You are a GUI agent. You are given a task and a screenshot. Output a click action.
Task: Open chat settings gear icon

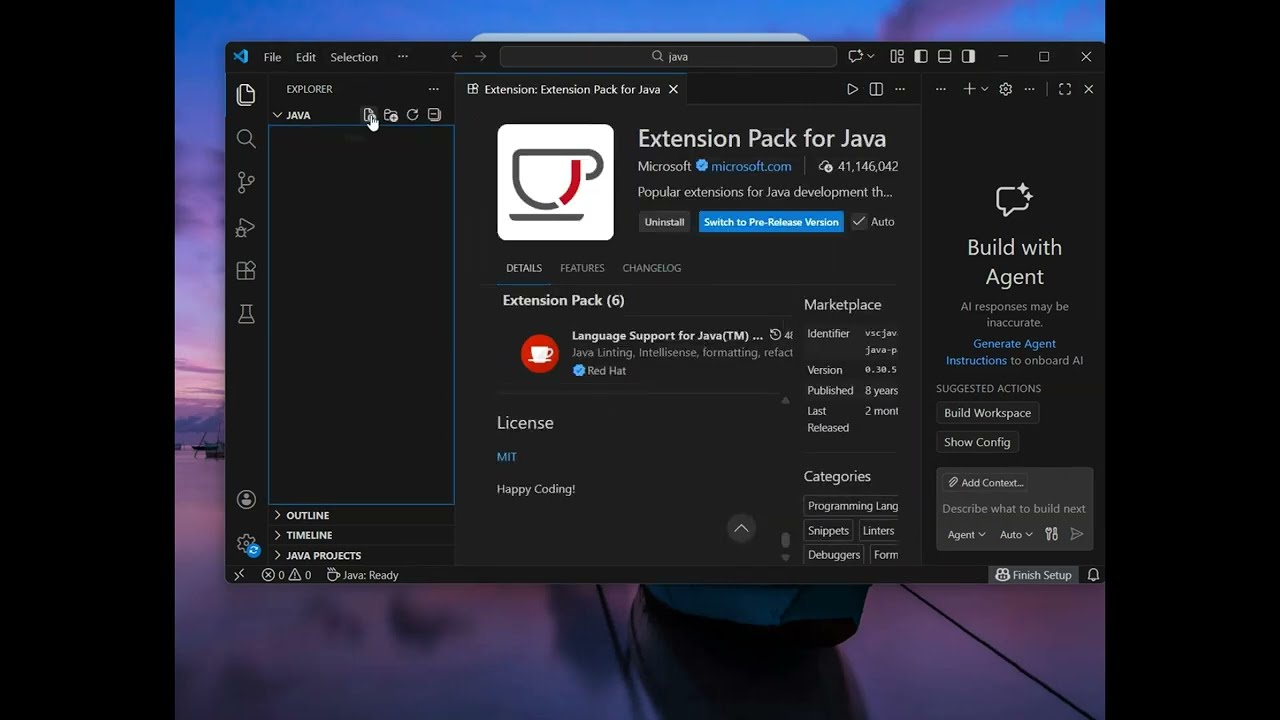(1006, 89)
